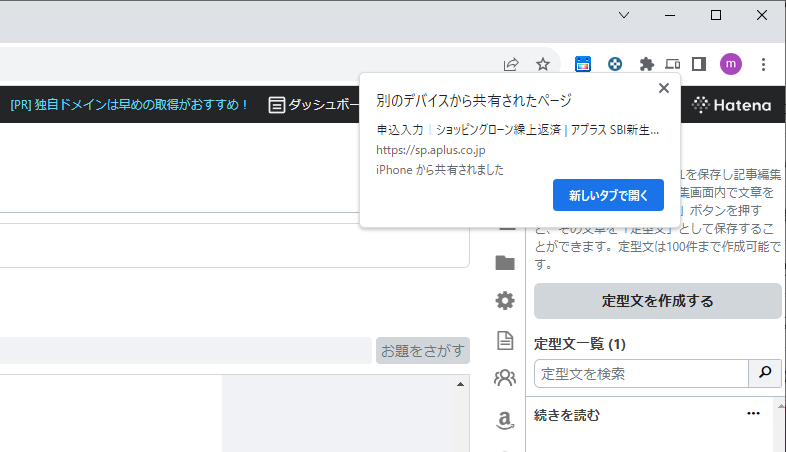Click the 定型文一覧 (1) heading

point(579,344)
